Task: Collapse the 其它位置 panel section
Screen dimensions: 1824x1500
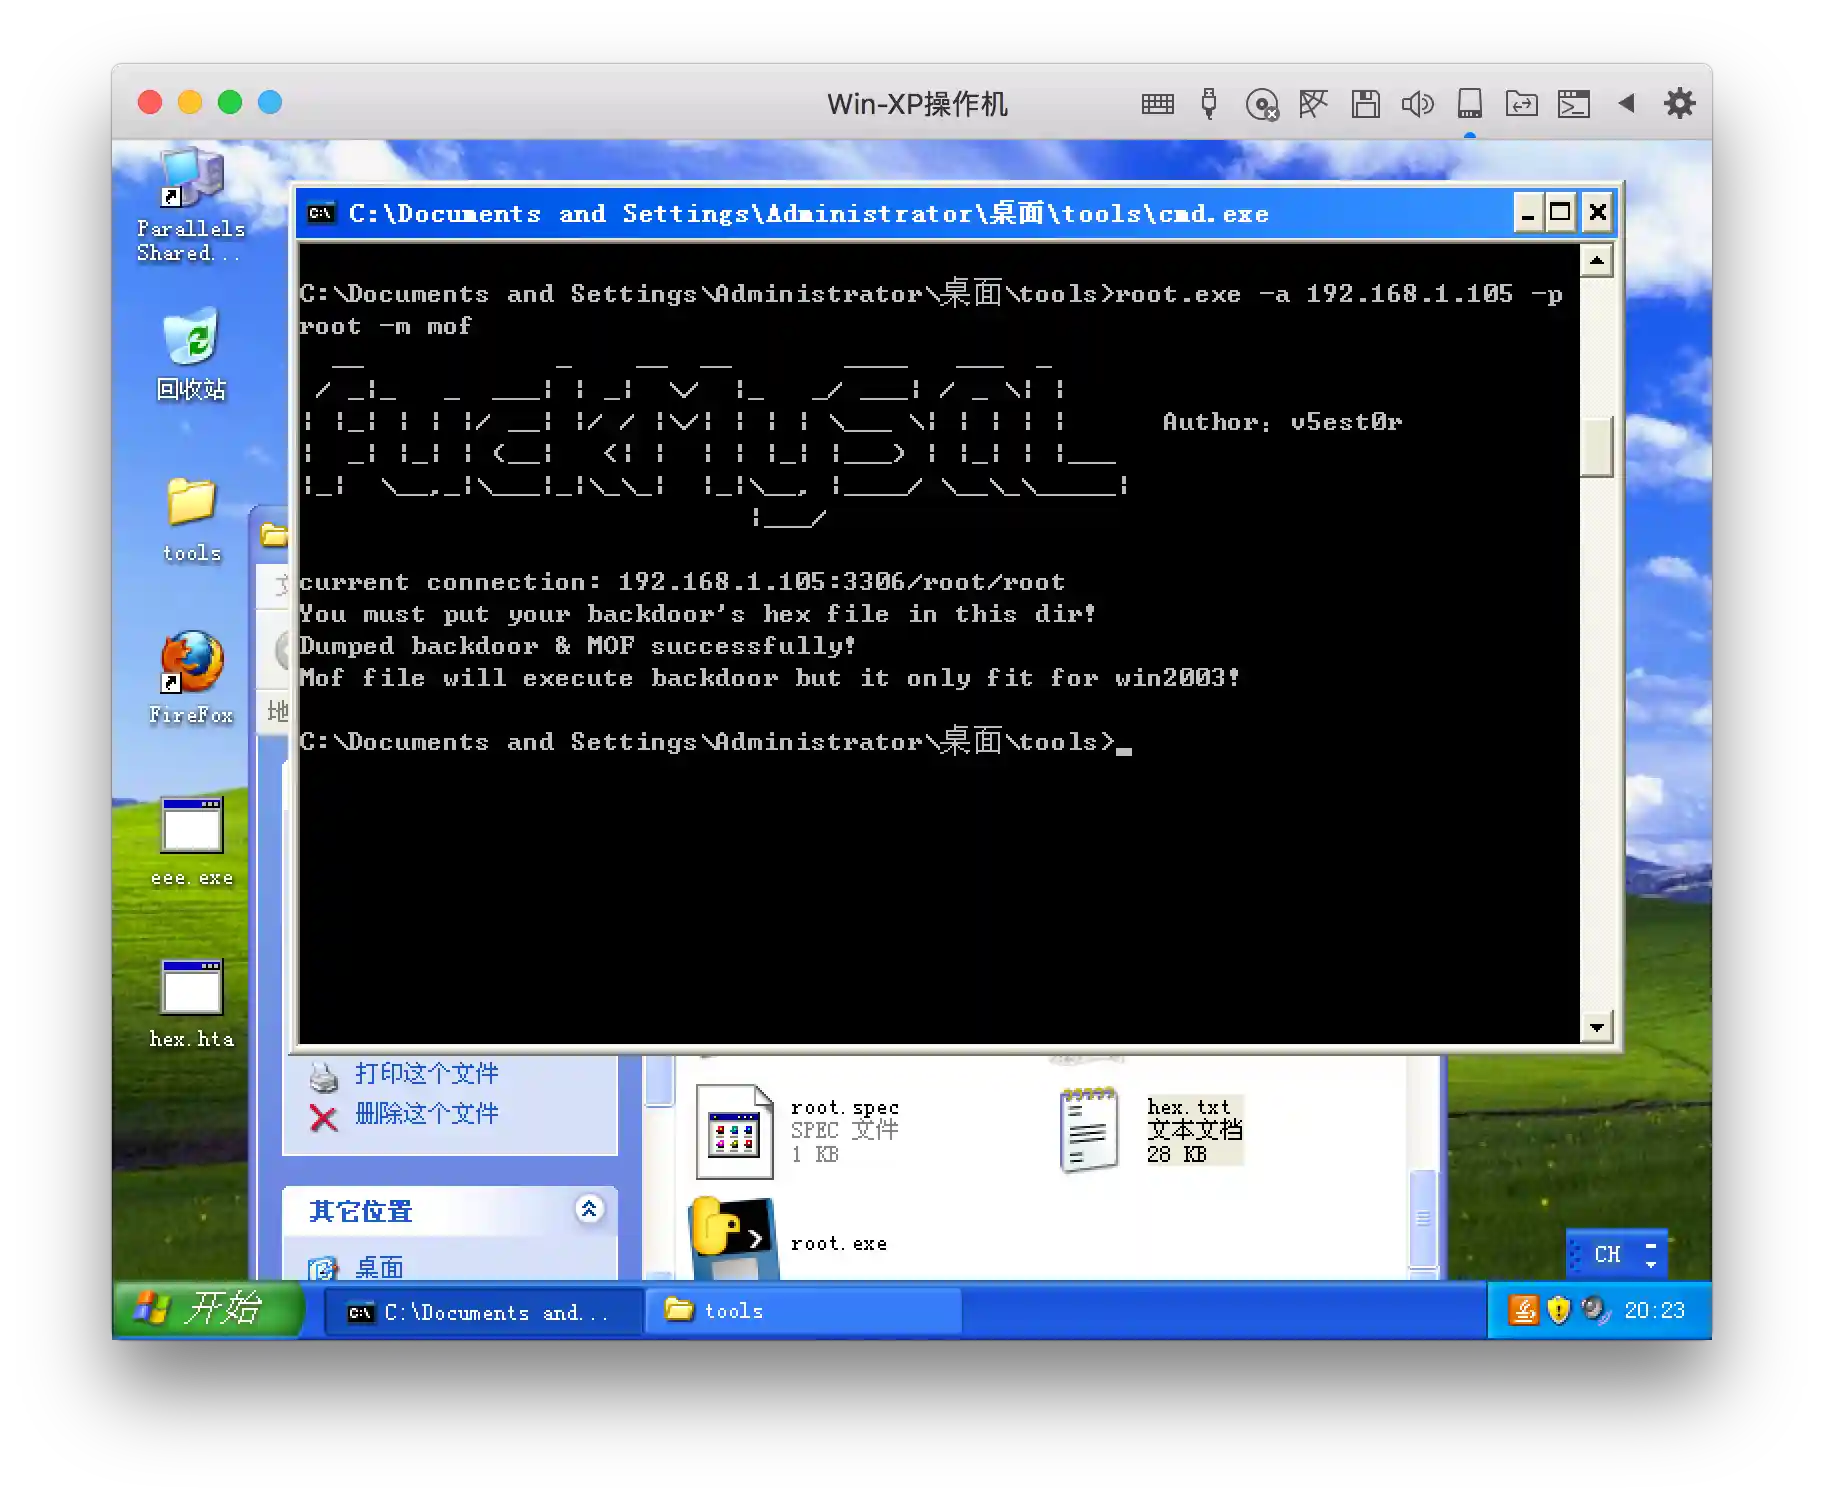Action: [589, 1209]
